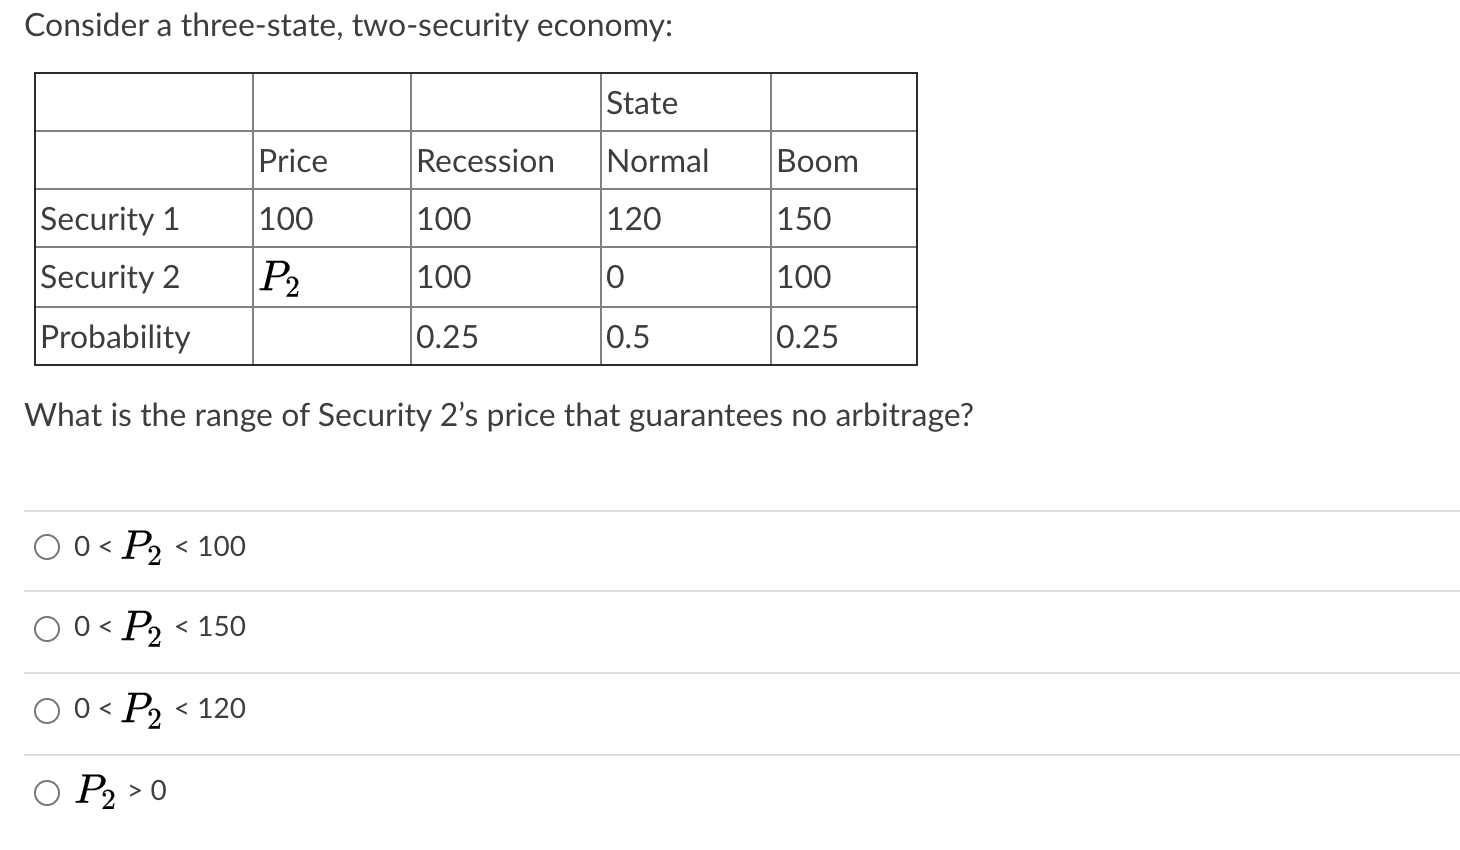The height and width of the screenshot is (850, 1460).
Task: Click the Boom column header
Action: pyautogui.click(x=817, y=161)
